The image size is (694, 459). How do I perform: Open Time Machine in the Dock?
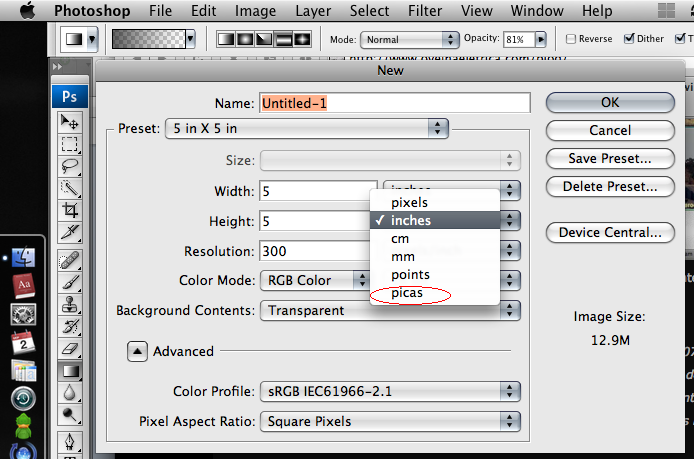pos(23,398)
